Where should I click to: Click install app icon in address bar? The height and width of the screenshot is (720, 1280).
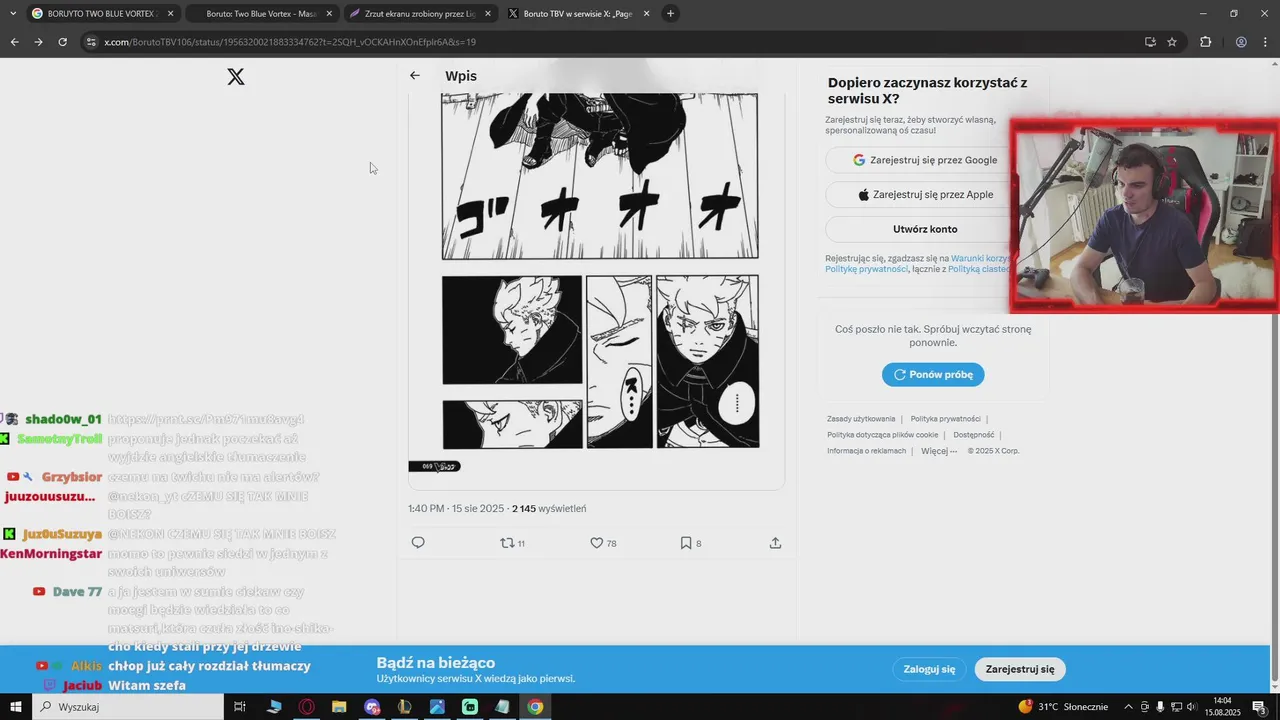pos(1150,42)
